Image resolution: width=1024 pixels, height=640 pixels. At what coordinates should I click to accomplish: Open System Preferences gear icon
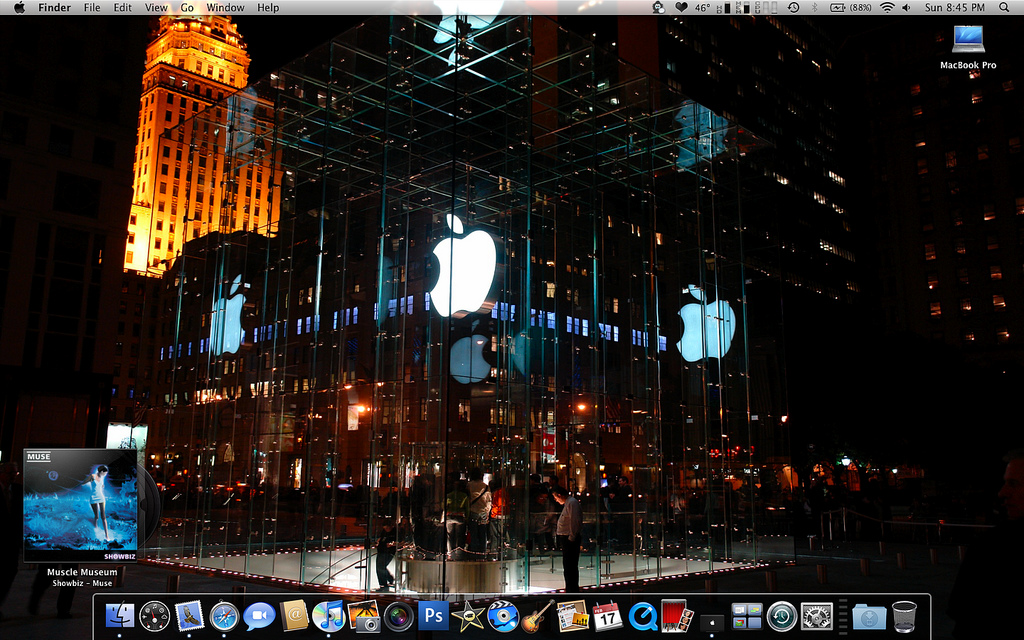817,616
